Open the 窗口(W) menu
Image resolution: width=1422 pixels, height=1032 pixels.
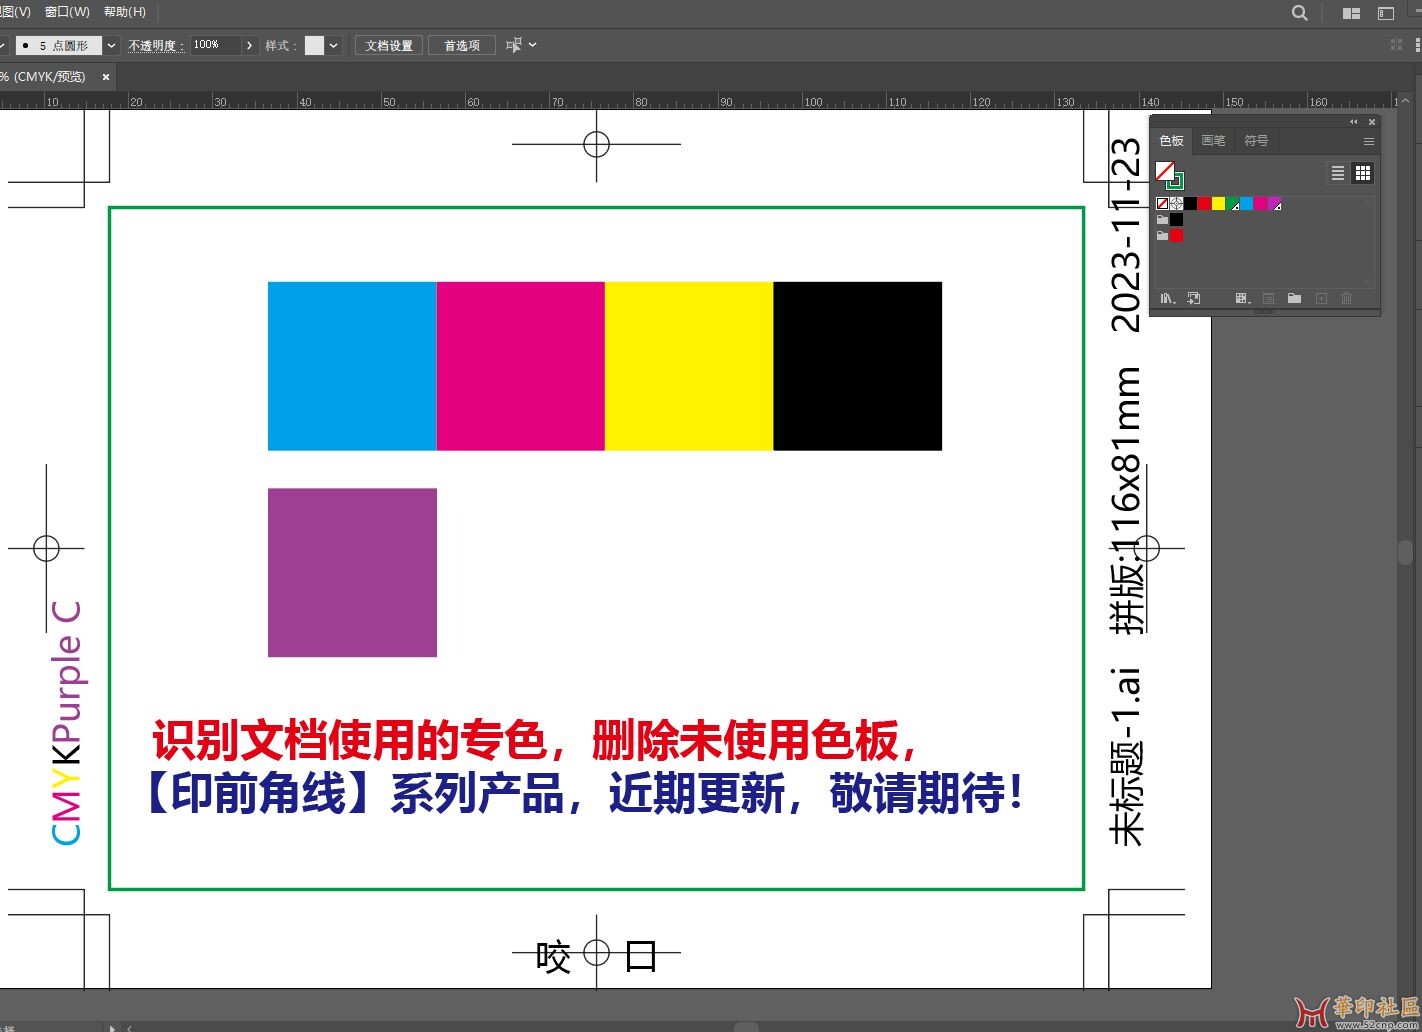(x=67, y=12)
